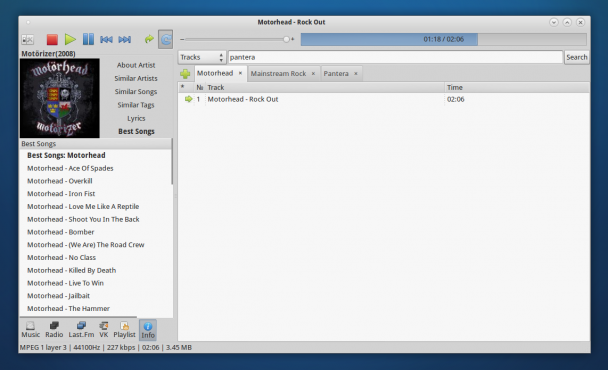Click the Search button
Viewport: 608px width, 370px height.
click(x=577, y=57)
